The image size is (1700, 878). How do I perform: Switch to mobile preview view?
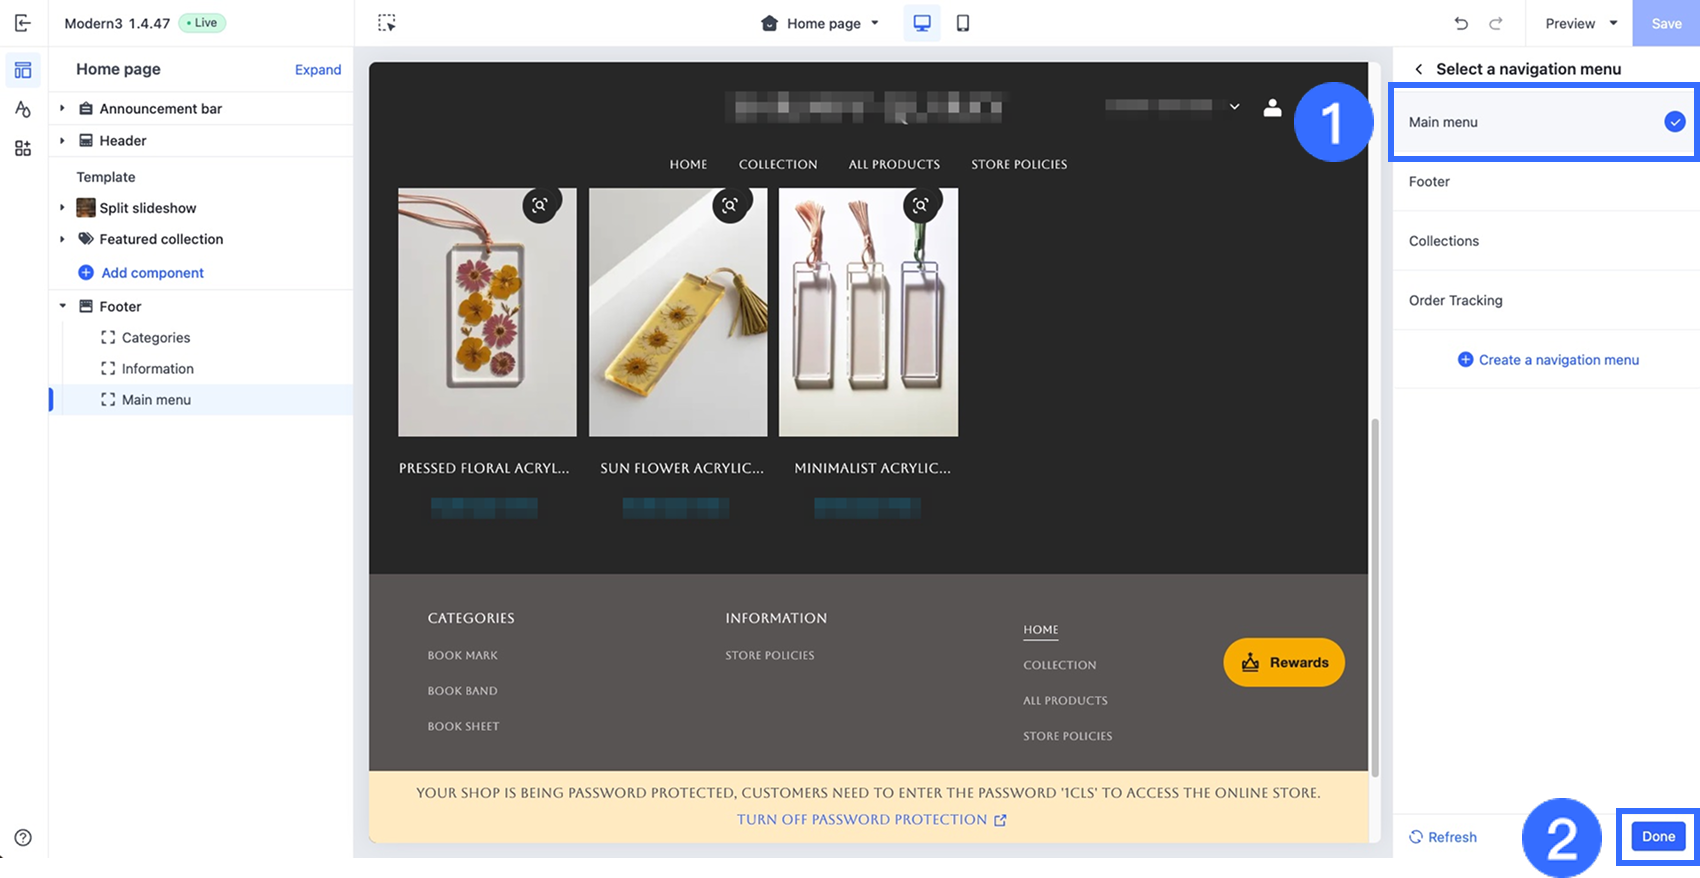[962, 23]
